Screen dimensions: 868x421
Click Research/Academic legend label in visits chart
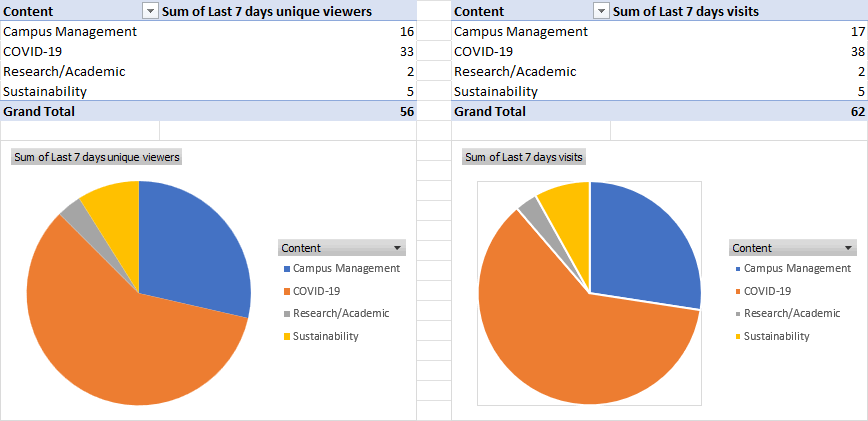pos(792,313)
